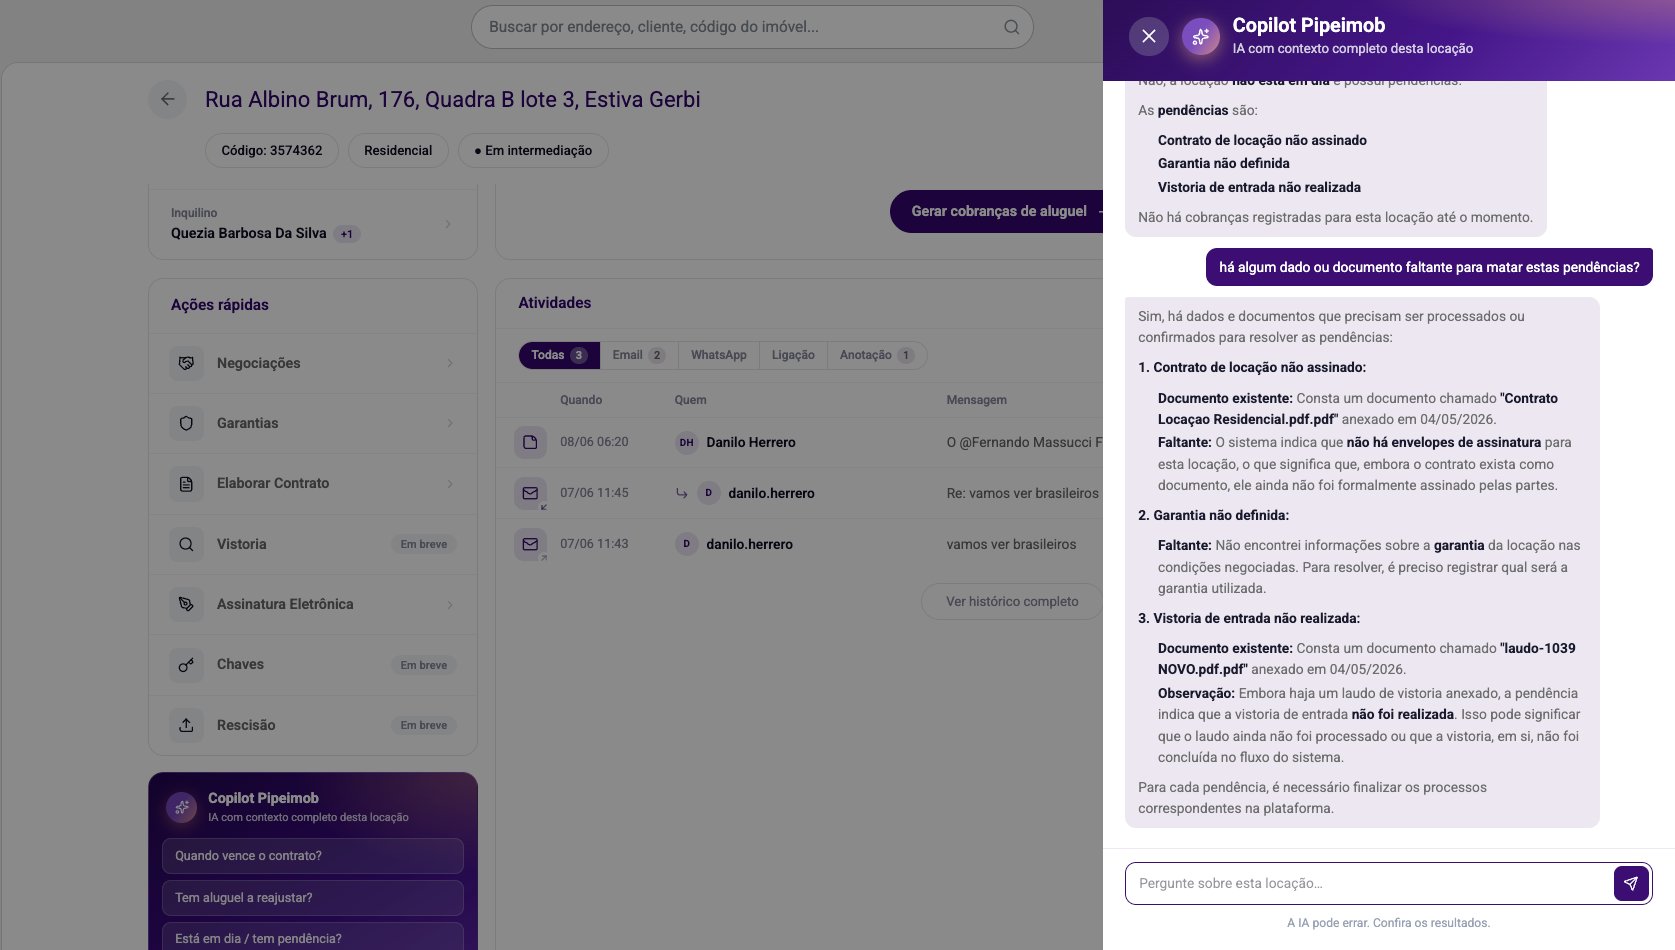Expand the Inquilino Quezia Barbosa chevron
Screen dimensions: 1675x950
448,224
